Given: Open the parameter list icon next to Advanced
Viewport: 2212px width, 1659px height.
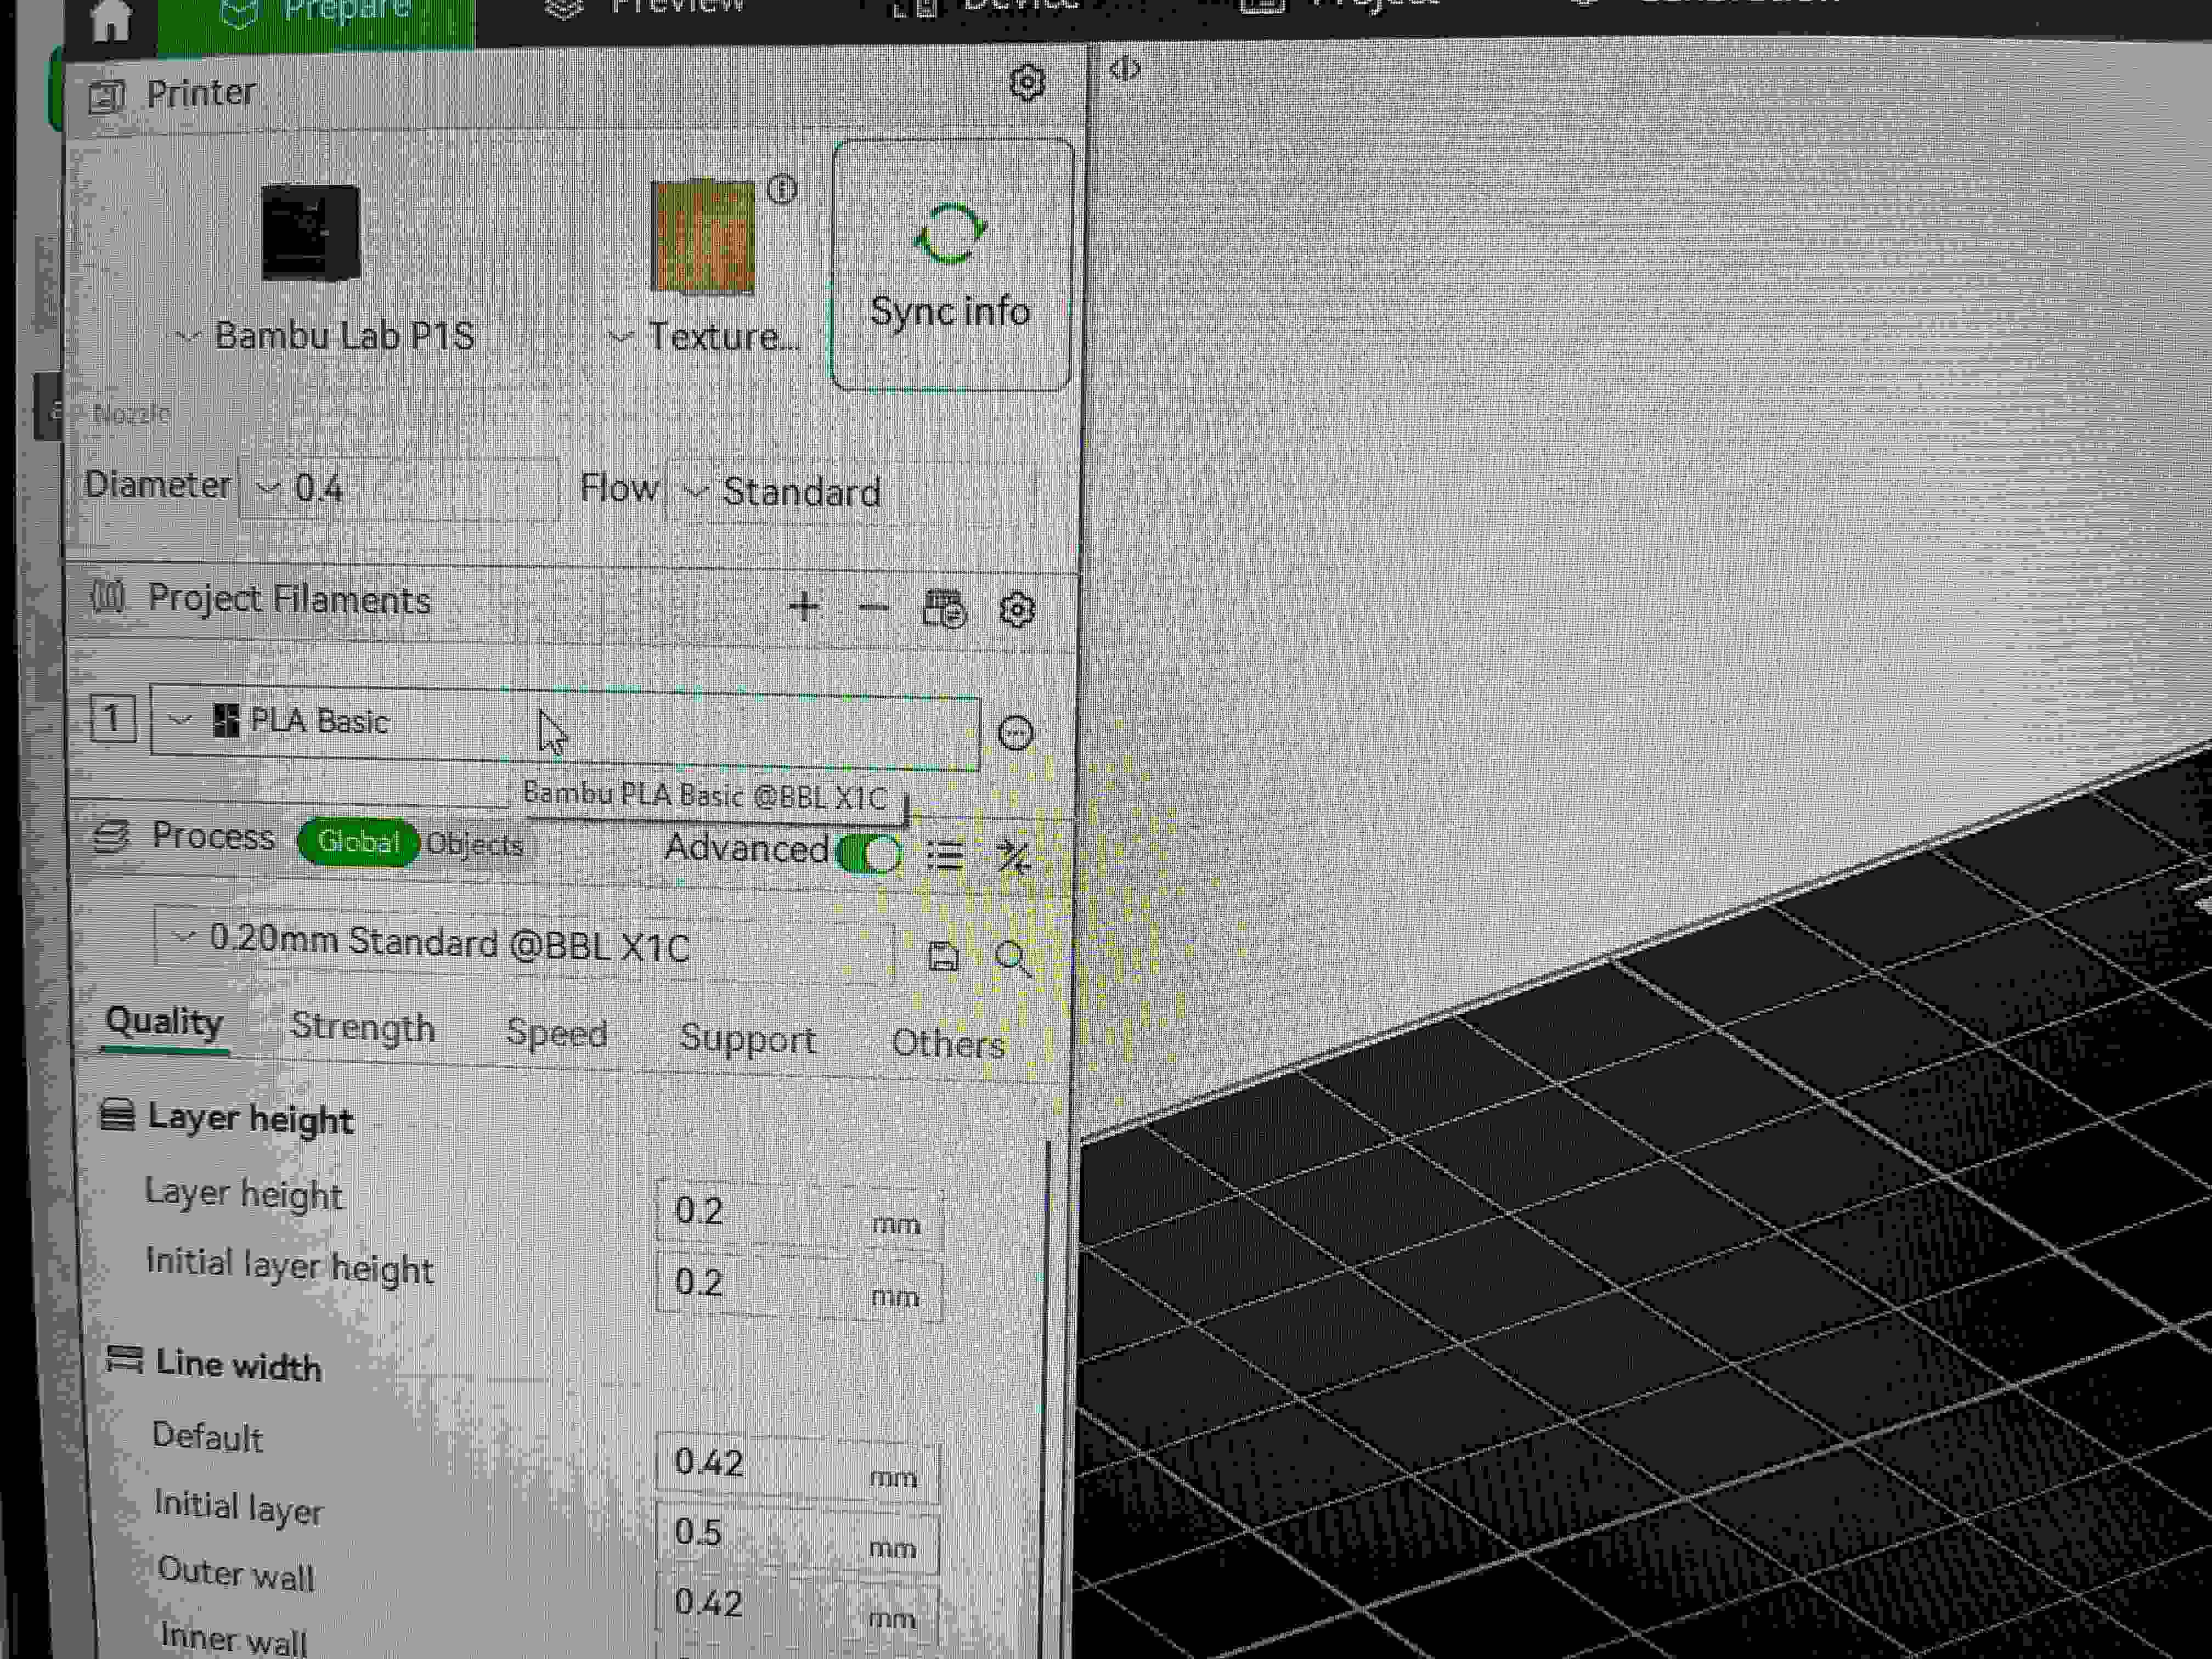Looking at the screenshot, I should (944, 855).
